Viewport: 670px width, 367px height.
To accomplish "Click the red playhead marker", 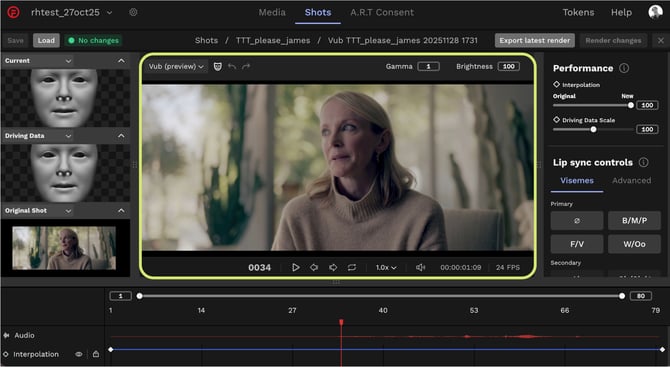I will [x=341, y=322].
